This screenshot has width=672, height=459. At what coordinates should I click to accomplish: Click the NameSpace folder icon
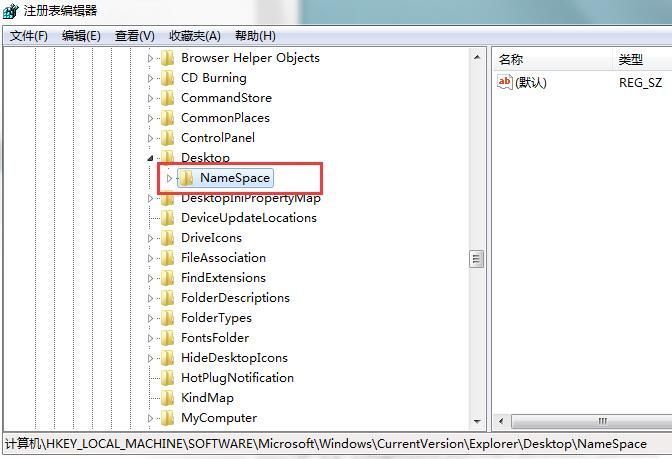click(186, 178)
